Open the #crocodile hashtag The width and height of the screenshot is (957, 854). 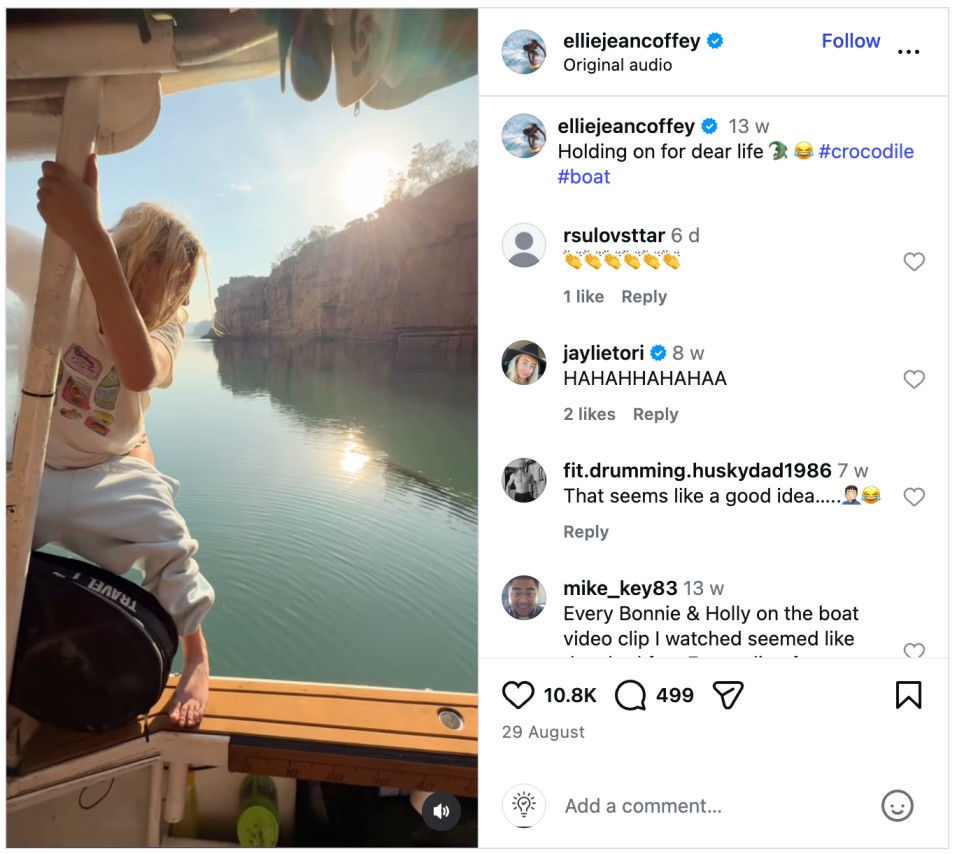tap(866, 152)
